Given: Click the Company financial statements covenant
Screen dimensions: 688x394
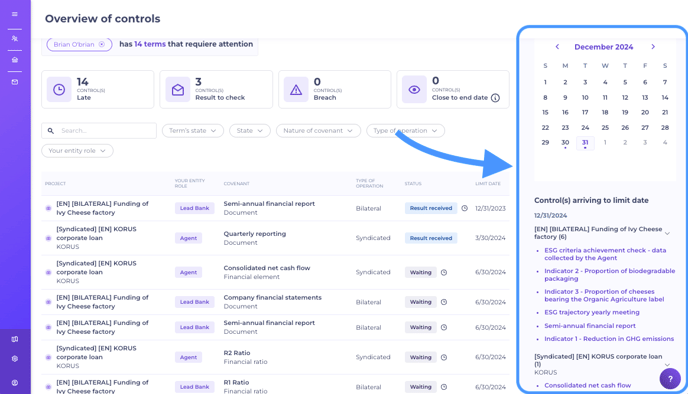Looking at the screenshot, I should coord(272,297).
